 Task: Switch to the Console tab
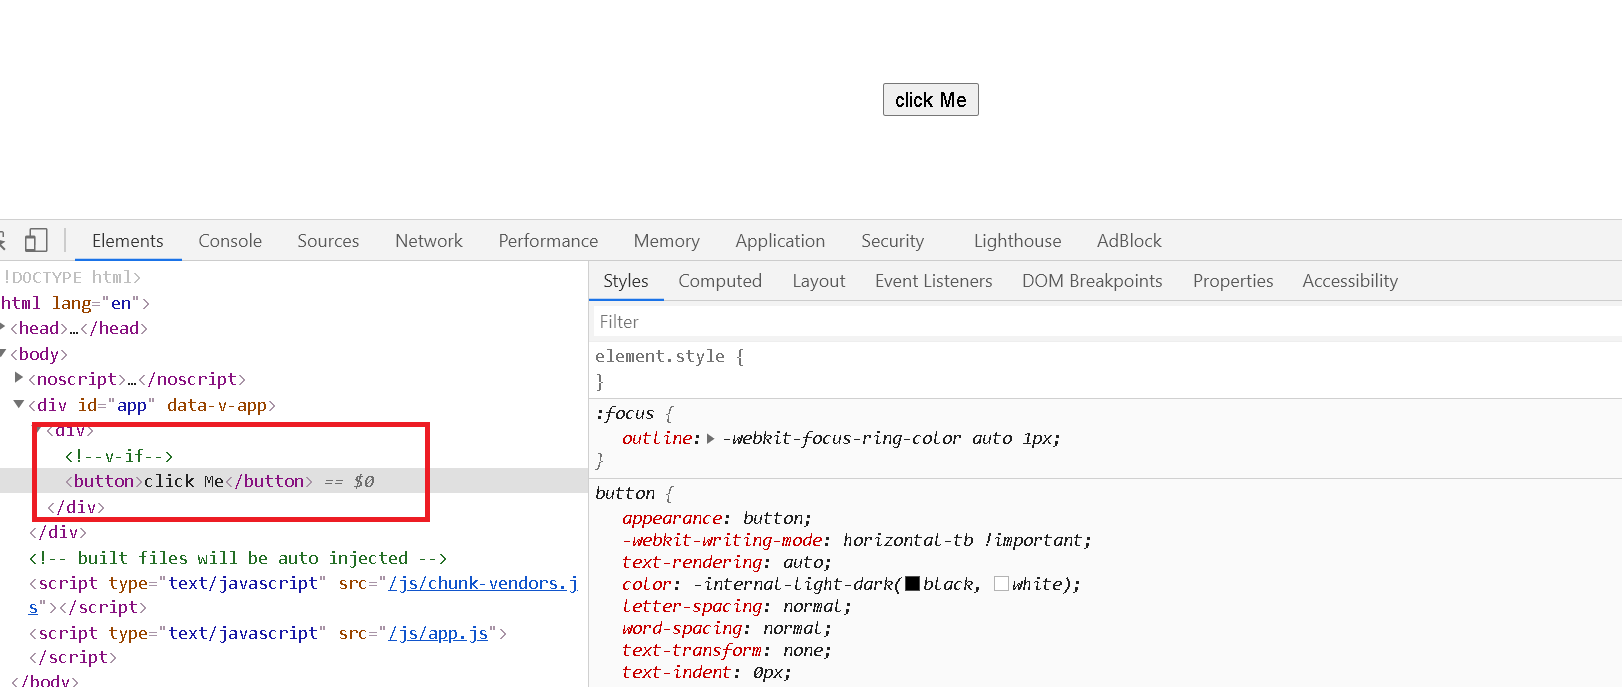click(x=230, y=241)
